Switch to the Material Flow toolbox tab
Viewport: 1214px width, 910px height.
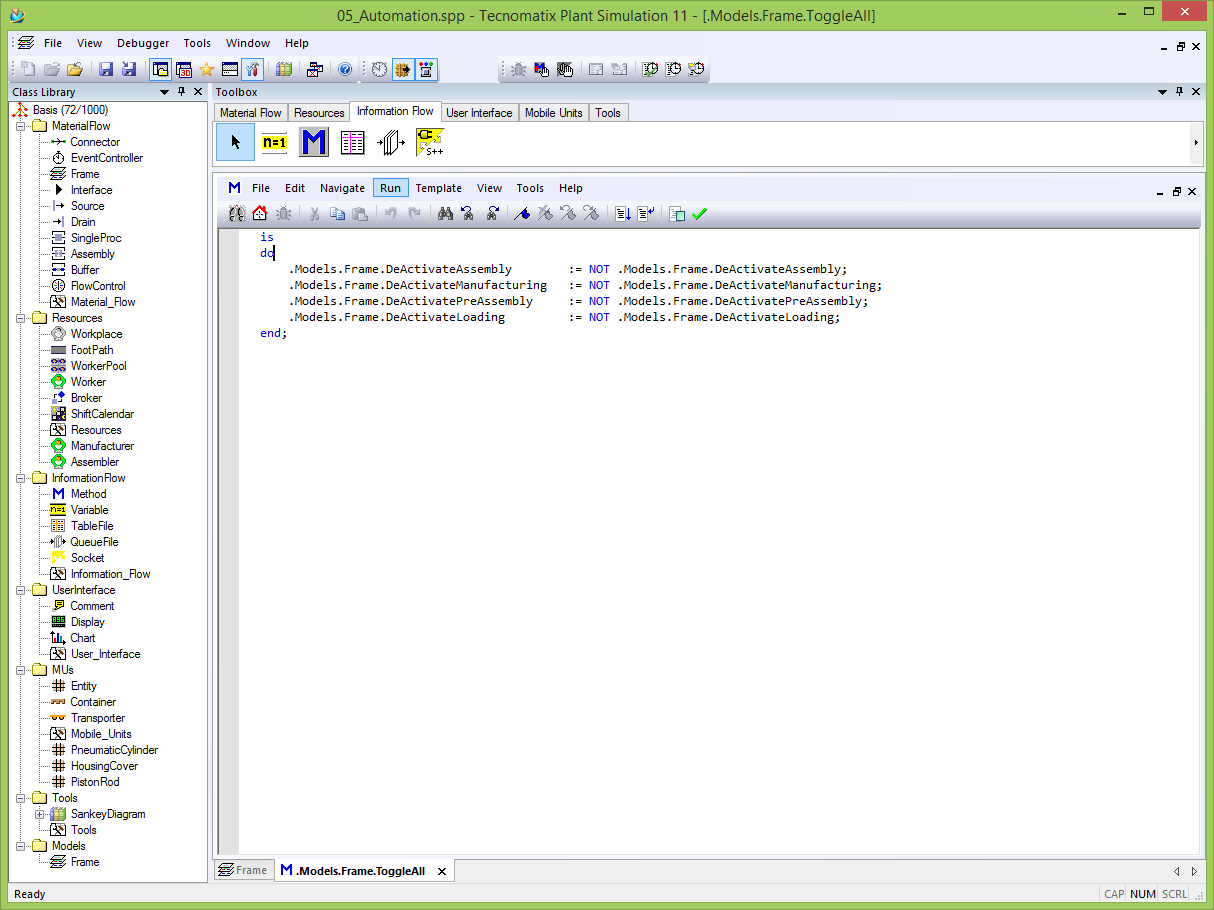tap(251, 113)
